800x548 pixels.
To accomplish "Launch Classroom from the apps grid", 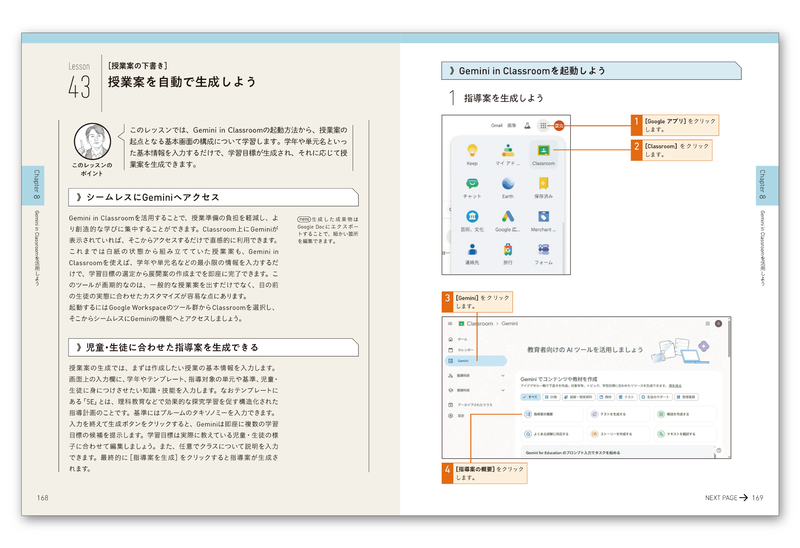I will click(x=543, y=155).
